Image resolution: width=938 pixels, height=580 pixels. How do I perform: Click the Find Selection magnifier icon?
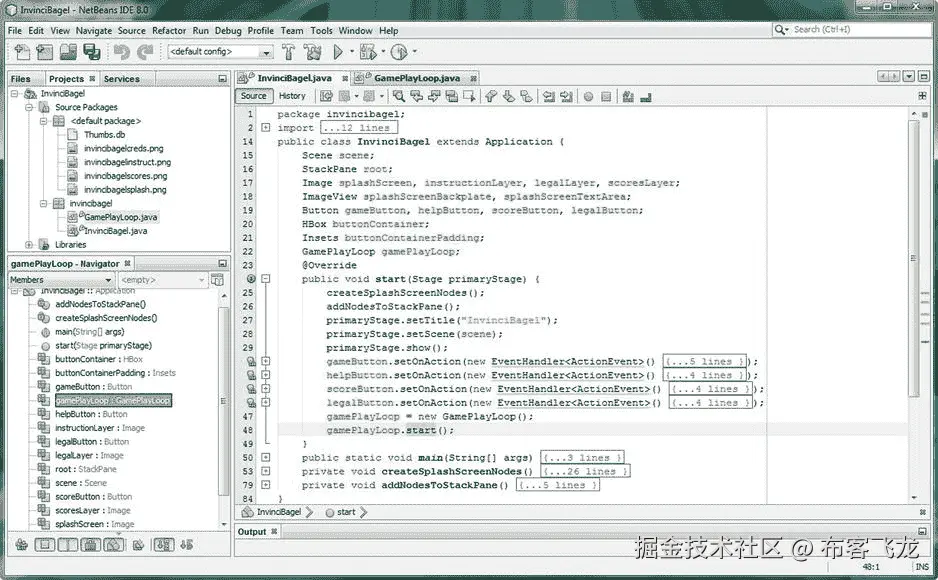(x=399, y=96)
